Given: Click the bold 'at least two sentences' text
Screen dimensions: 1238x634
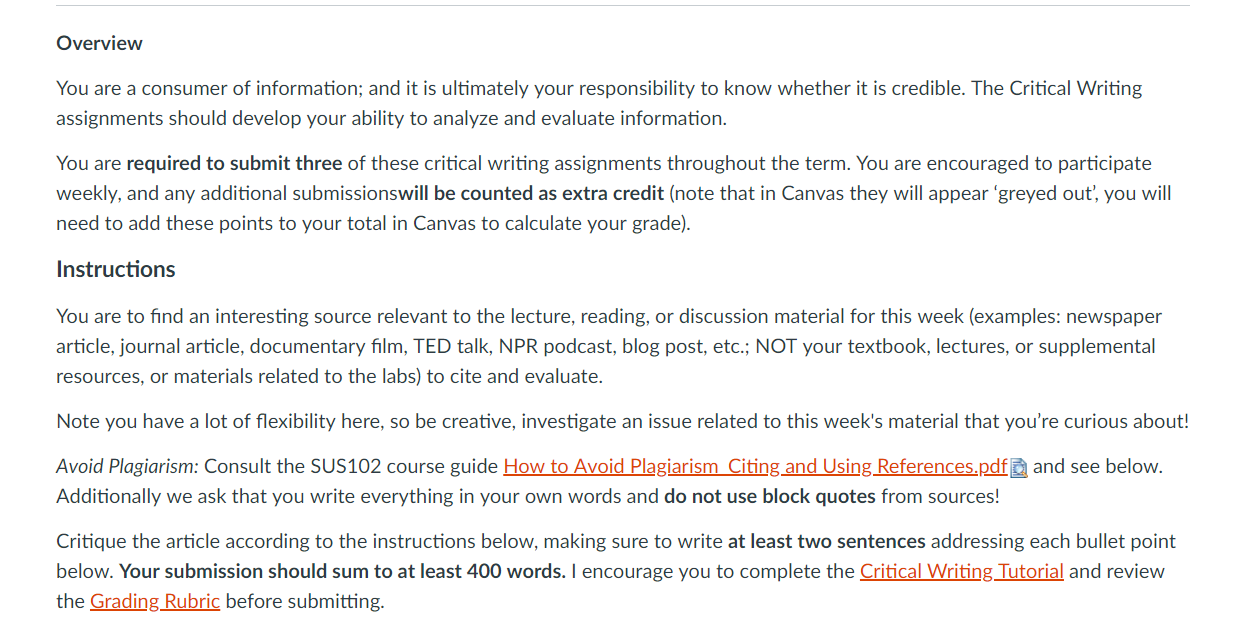Looking at the screenshot, I should coord(827,541).
